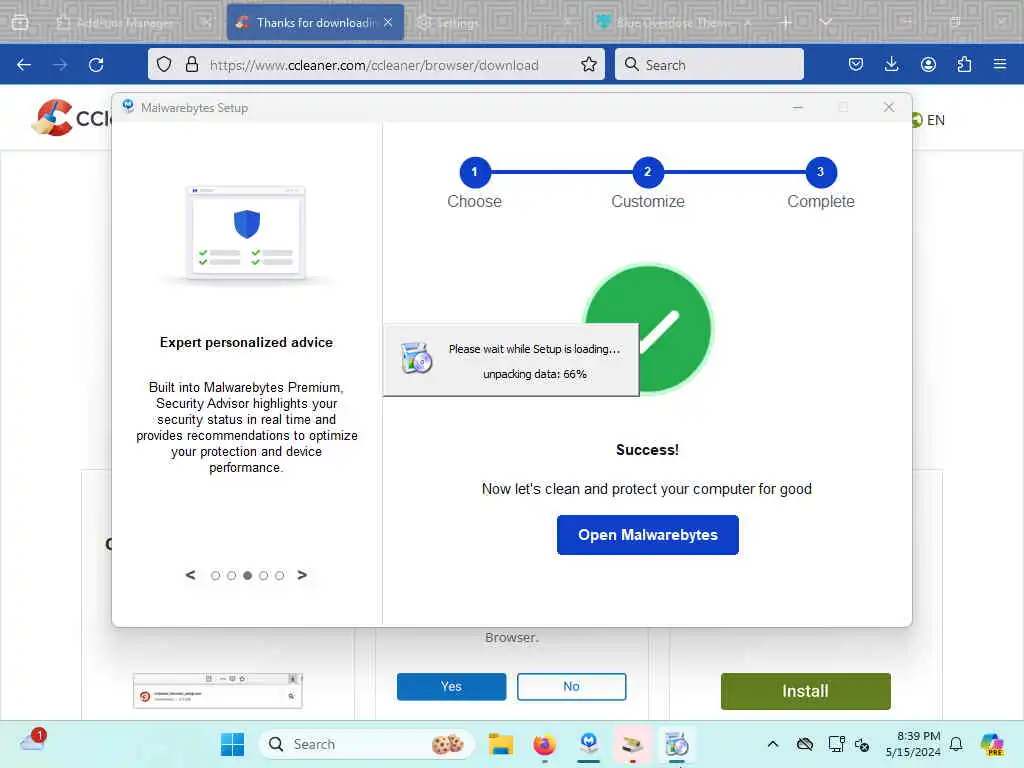The image size is (1024, 768).
Task: Click CCleaner logo on the webpage
Action: (x=71, y=118)
